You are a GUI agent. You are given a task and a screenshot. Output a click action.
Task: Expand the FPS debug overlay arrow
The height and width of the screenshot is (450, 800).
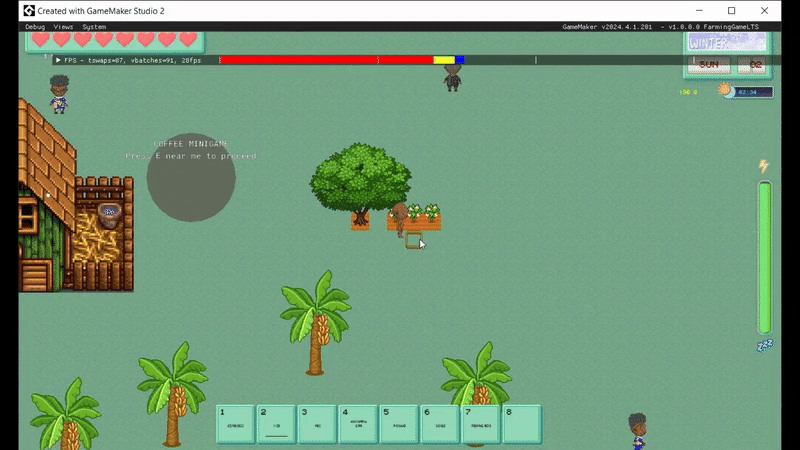58,60
